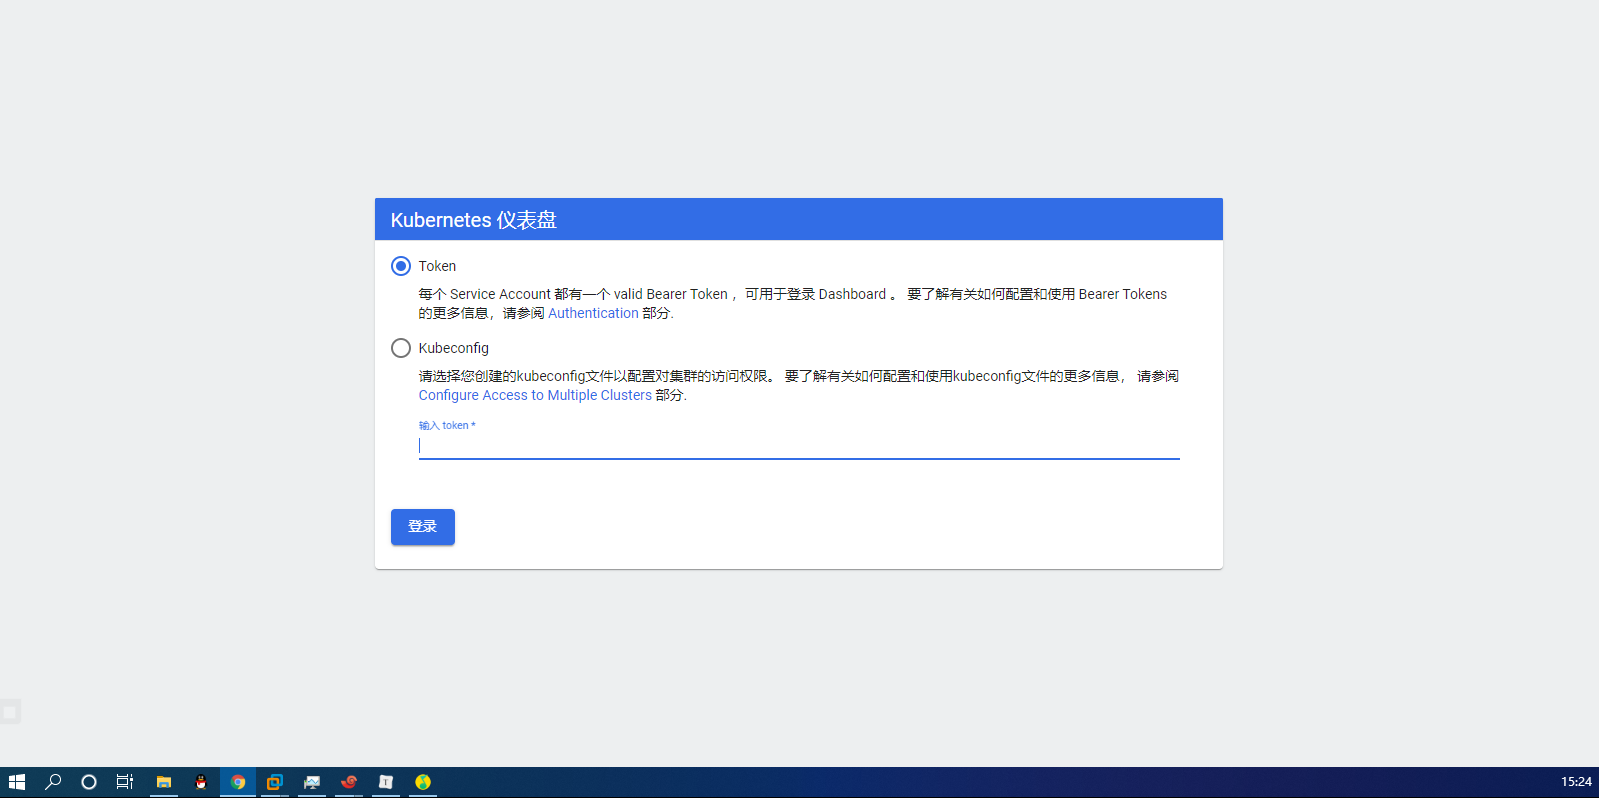This screenshot has width=1599, height=798.
Task: Switch to Google Chrome in taskbar
Action: [x=238, y=782]
